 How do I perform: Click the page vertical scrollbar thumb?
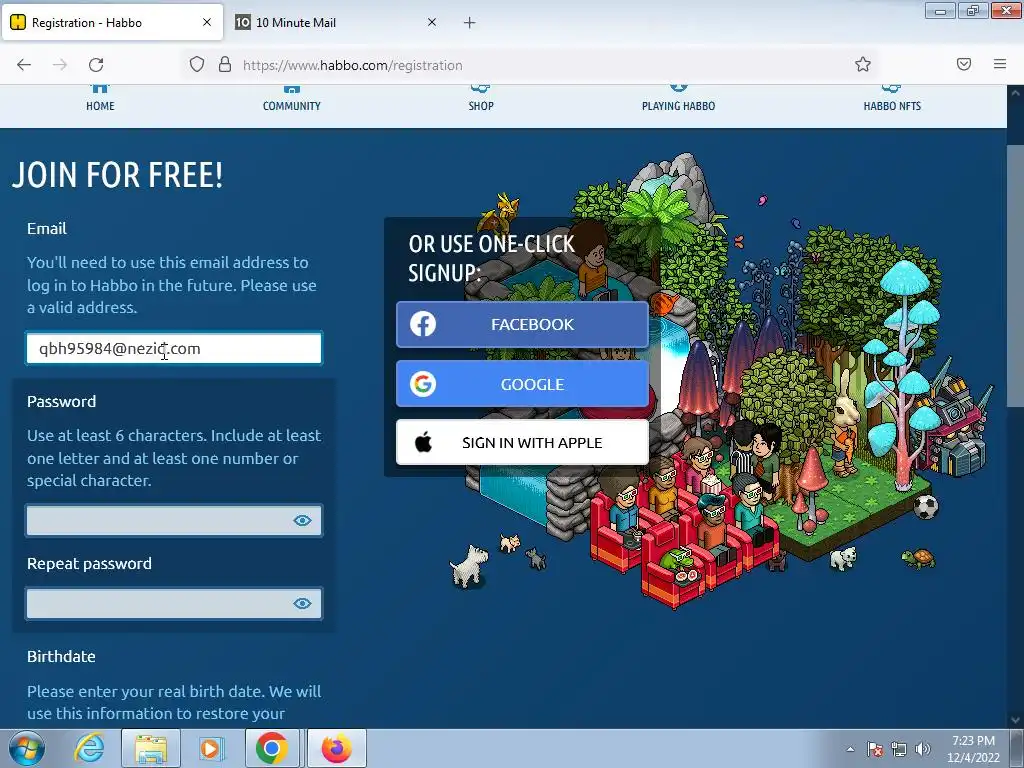[x=1015, y=274]
